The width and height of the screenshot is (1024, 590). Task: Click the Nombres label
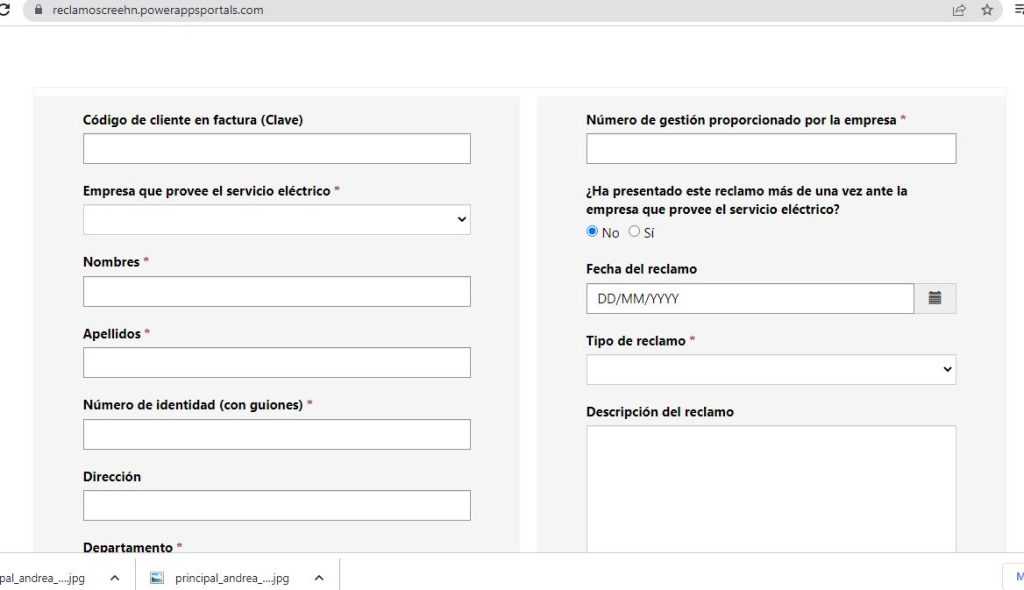pos(111,261)
